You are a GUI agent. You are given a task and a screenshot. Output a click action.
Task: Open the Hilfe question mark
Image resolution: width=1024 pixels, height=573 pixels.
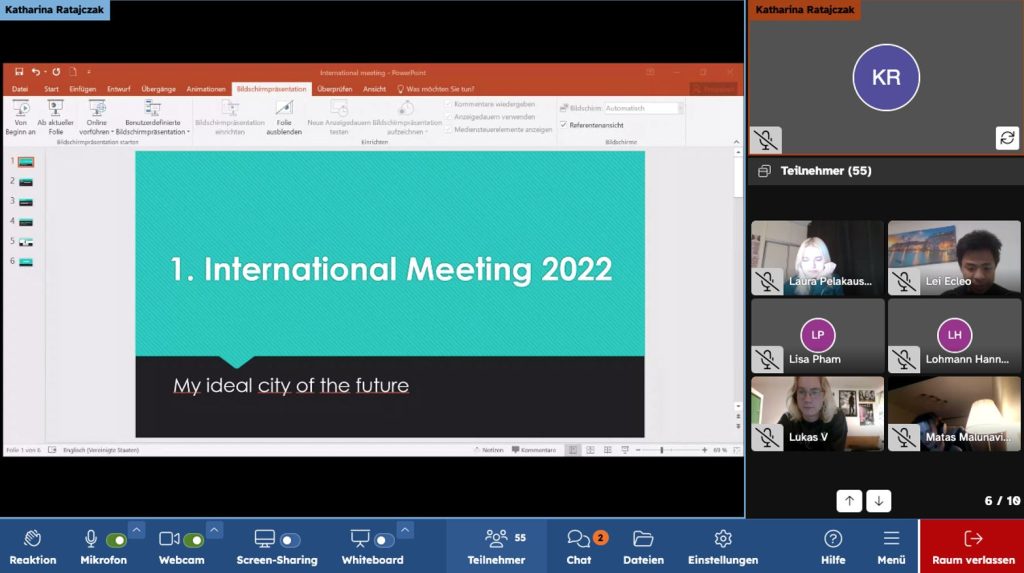[x=833, y=546]
